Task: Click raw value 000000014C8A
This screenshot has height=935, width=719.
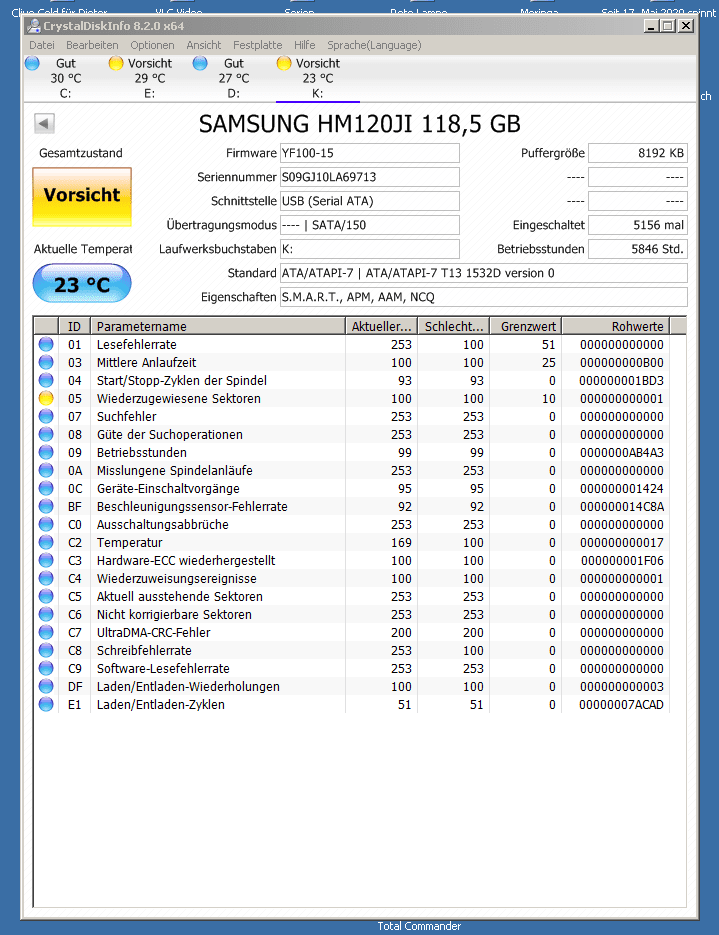Action: (622, 507)
